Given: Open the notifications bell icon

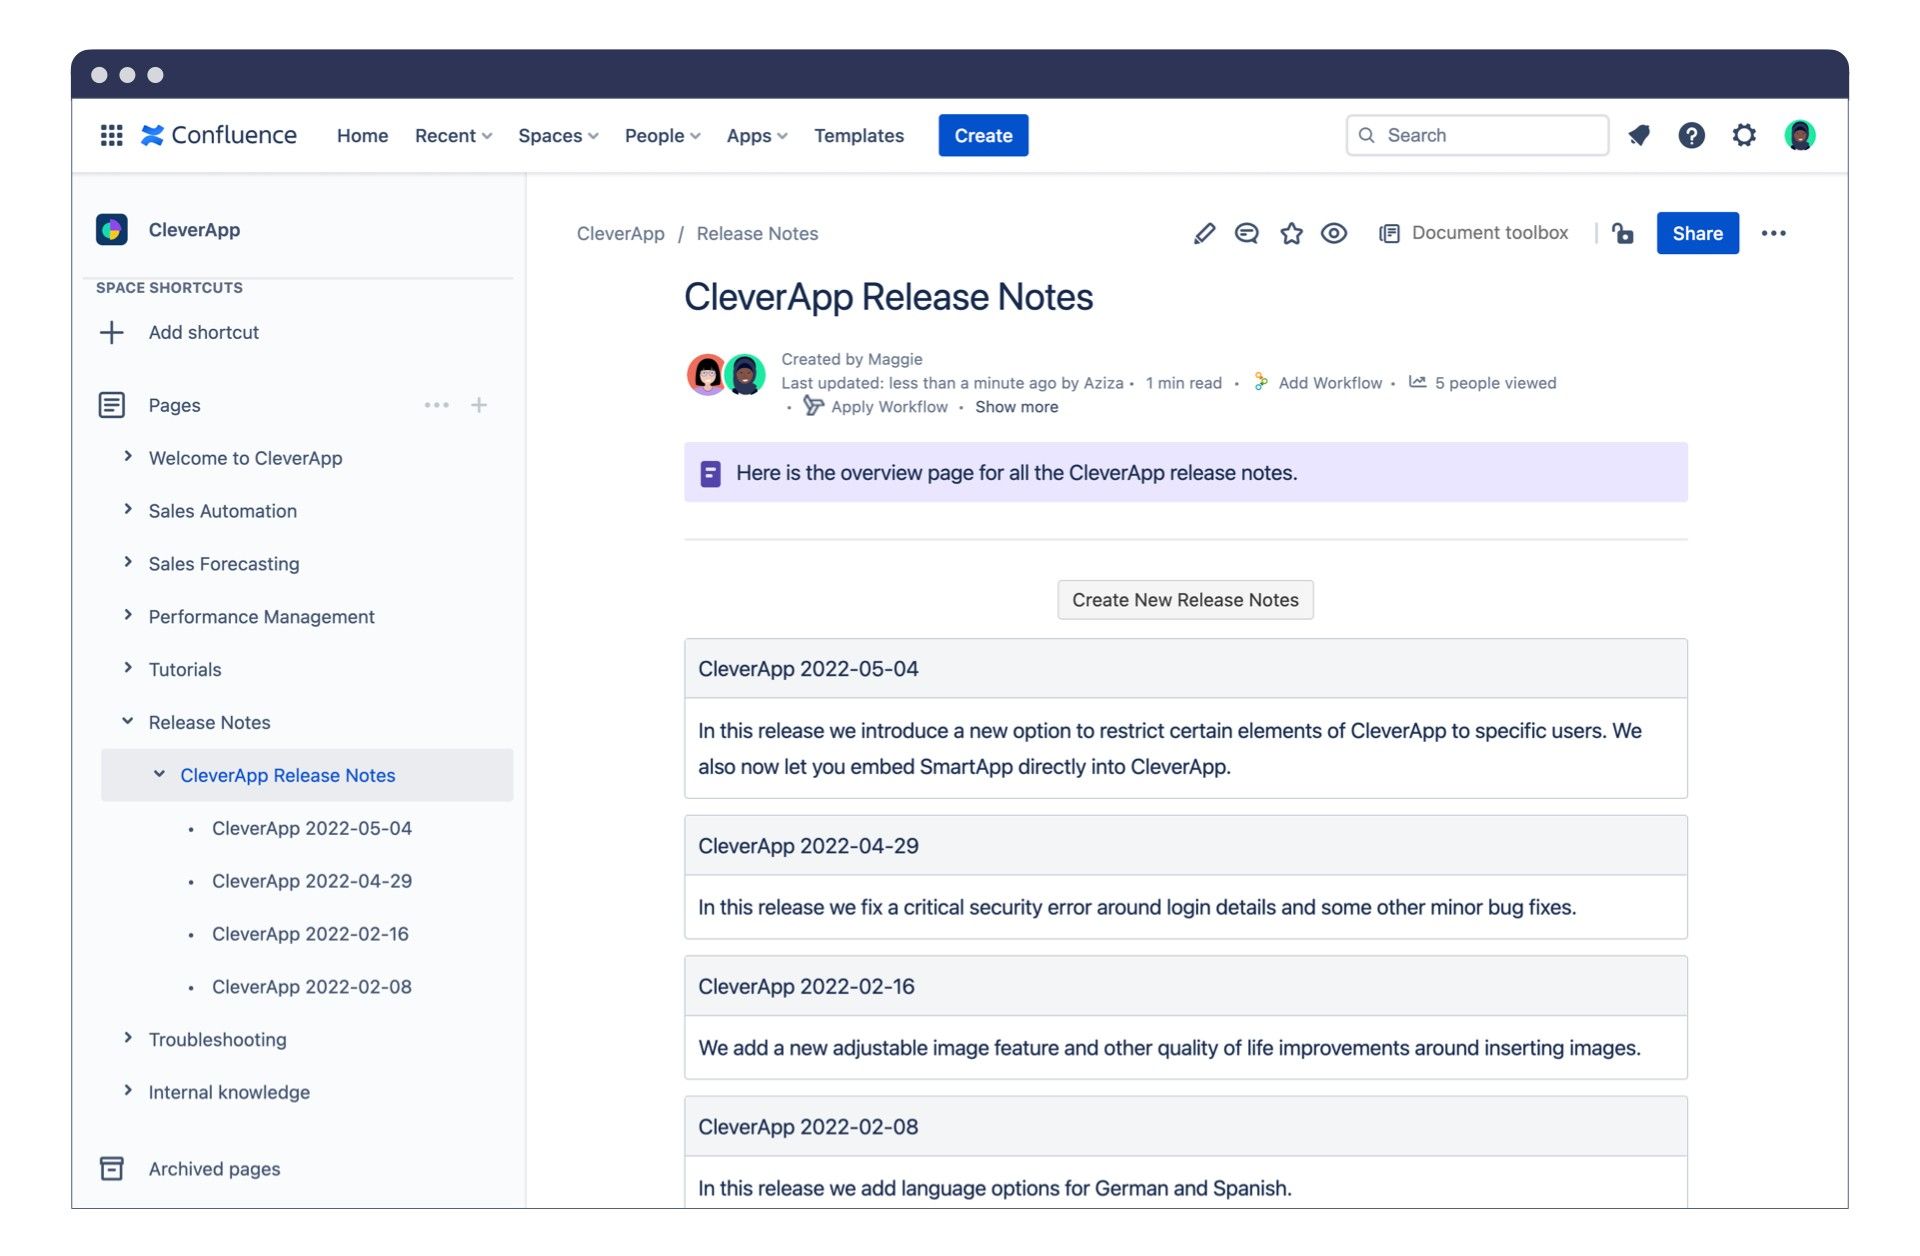Looking at the screenshot, I should click(1638, 135).
